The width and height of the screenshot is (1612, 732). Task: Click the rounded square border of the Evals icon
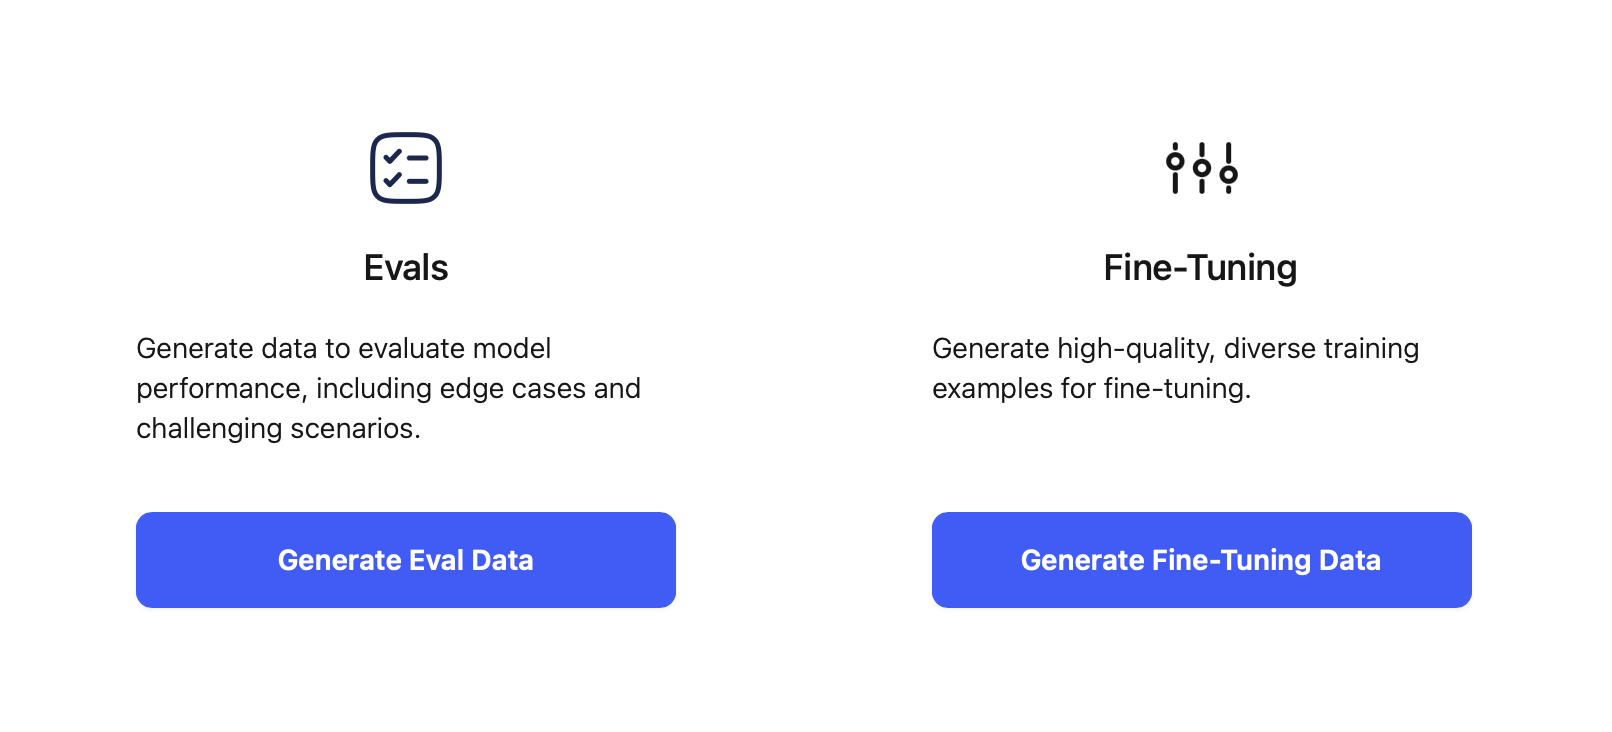pos(407,134)
